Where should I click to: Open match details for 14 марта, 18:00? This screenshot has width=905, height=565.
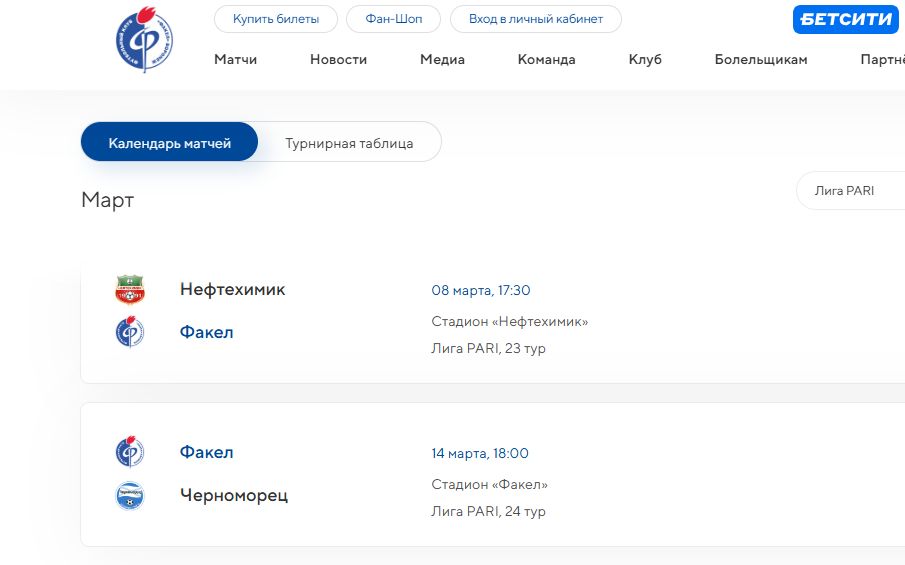click(480, 453)
